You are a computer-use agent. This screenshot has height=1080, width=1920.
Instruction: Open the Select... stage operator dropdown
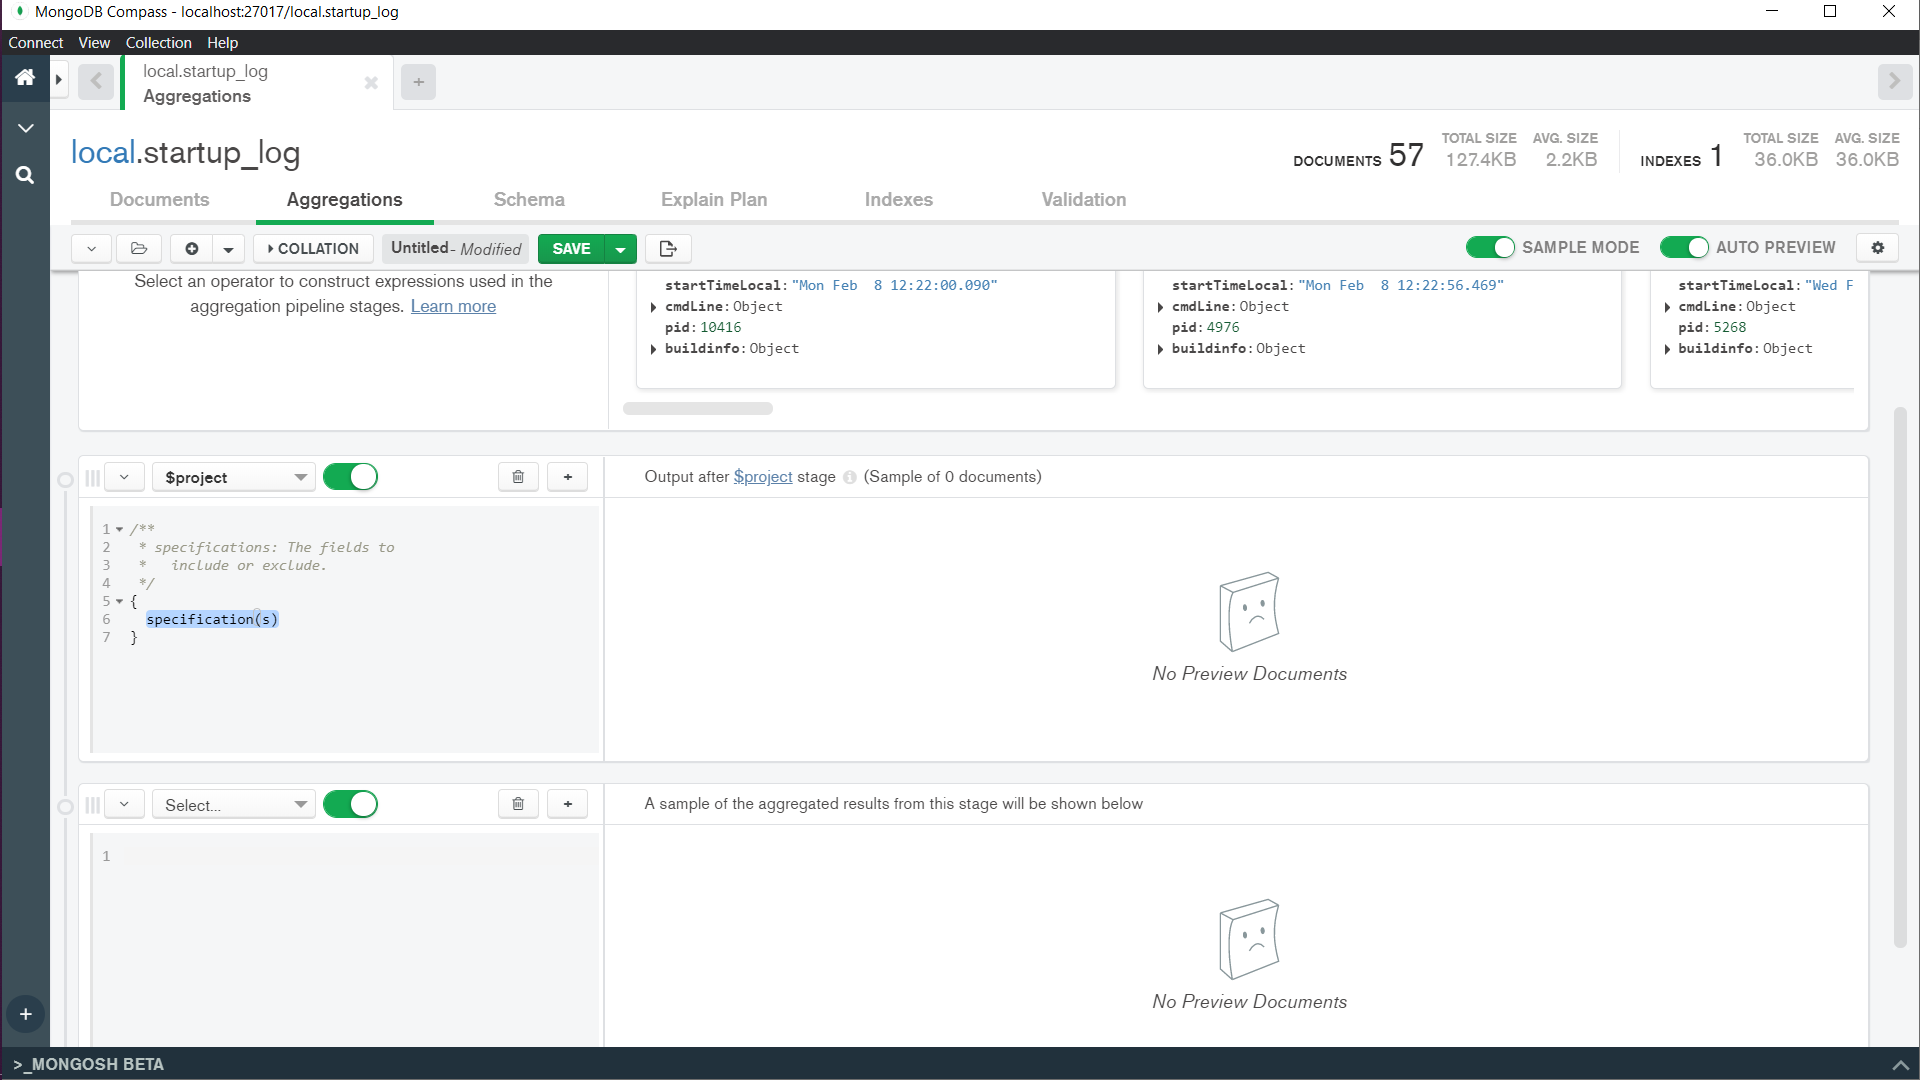tap(234, 804)
